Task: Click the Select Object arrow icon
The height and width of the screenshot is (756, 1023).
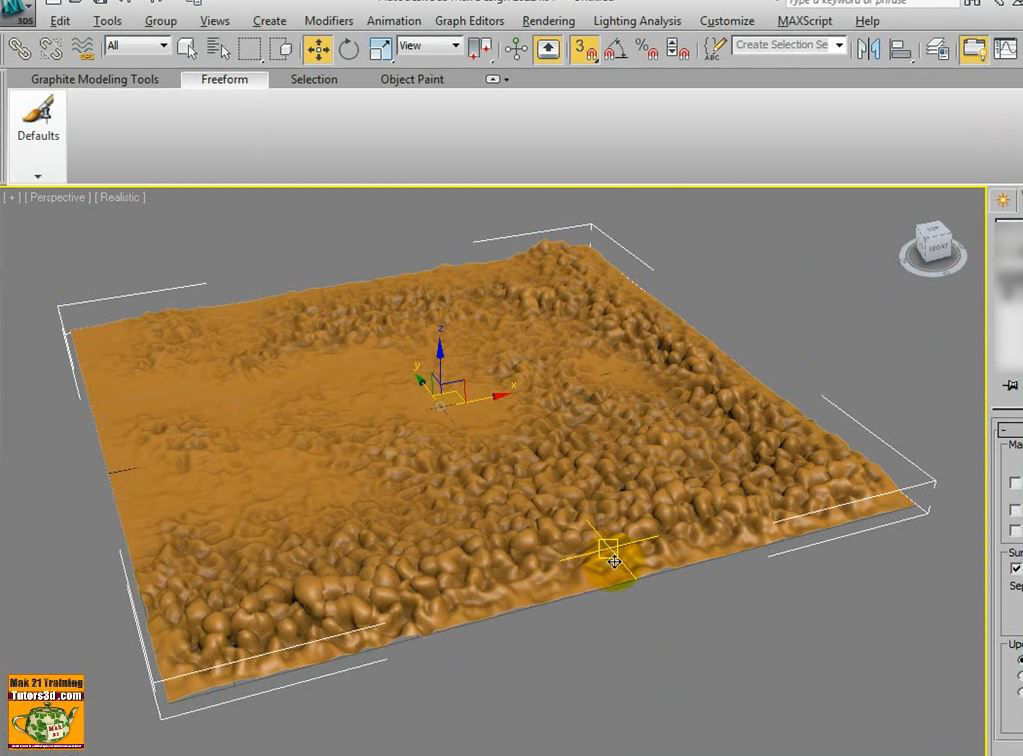Action: (186, 47)
